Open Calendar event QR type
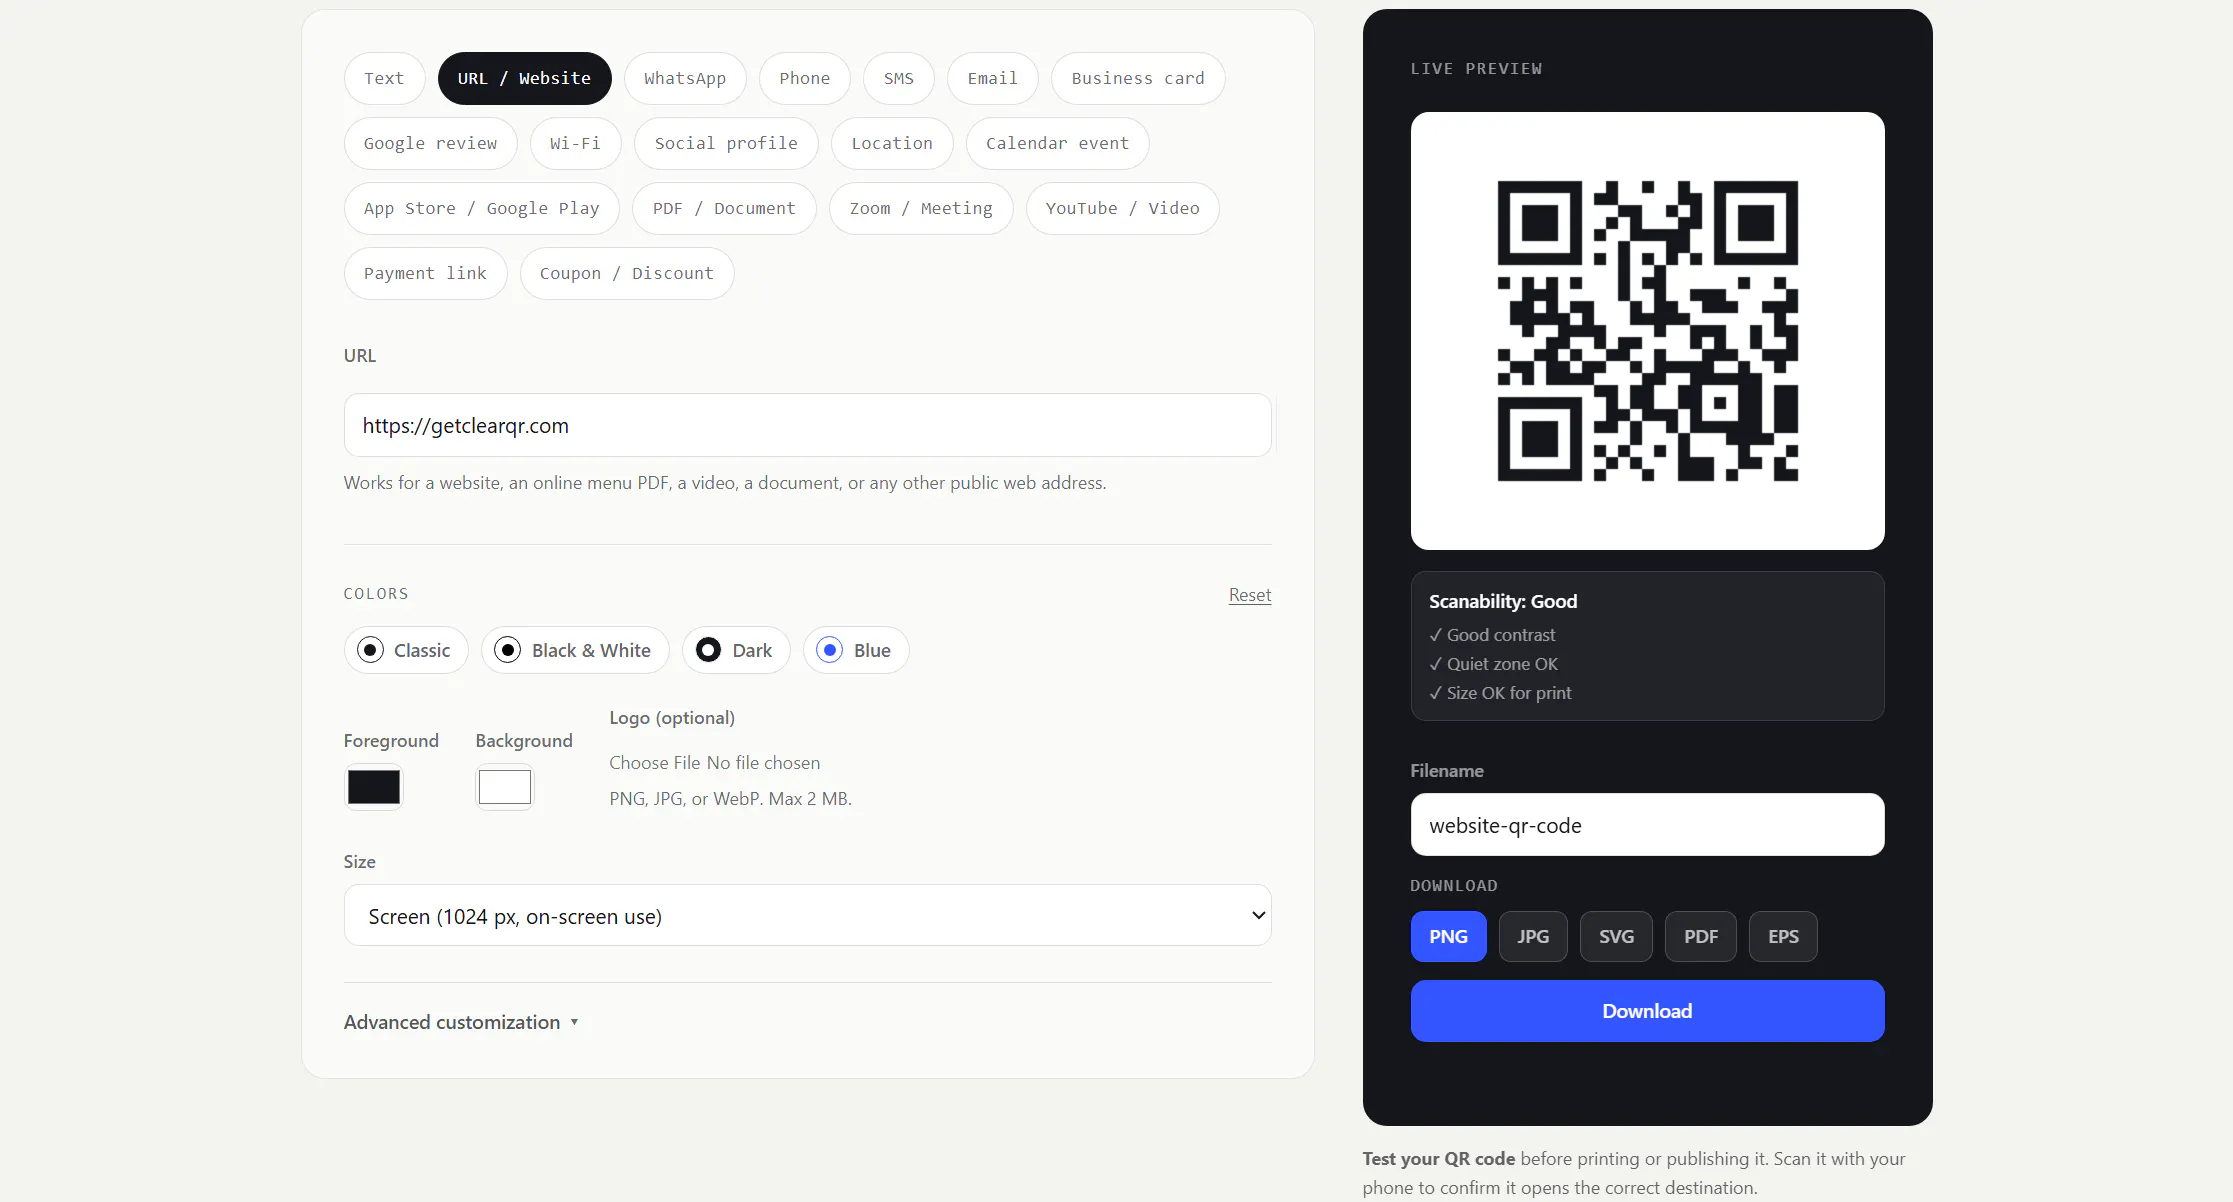 coord(1057,143)
